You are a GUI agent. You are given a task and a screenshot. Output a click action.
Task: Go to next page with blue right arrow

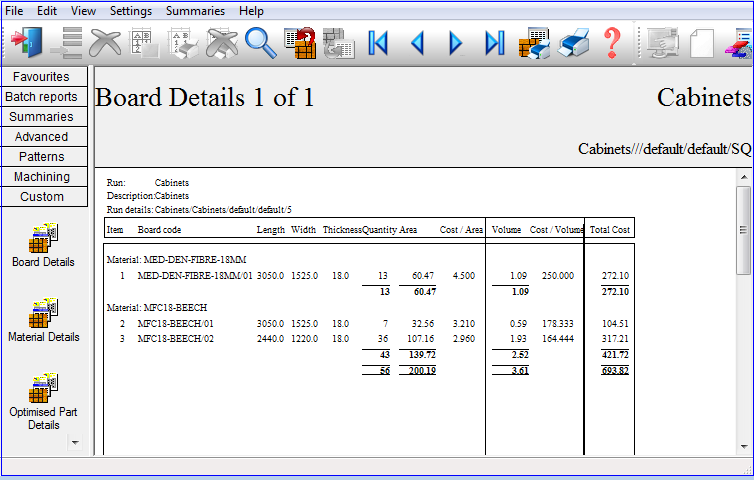click(455, 43)
